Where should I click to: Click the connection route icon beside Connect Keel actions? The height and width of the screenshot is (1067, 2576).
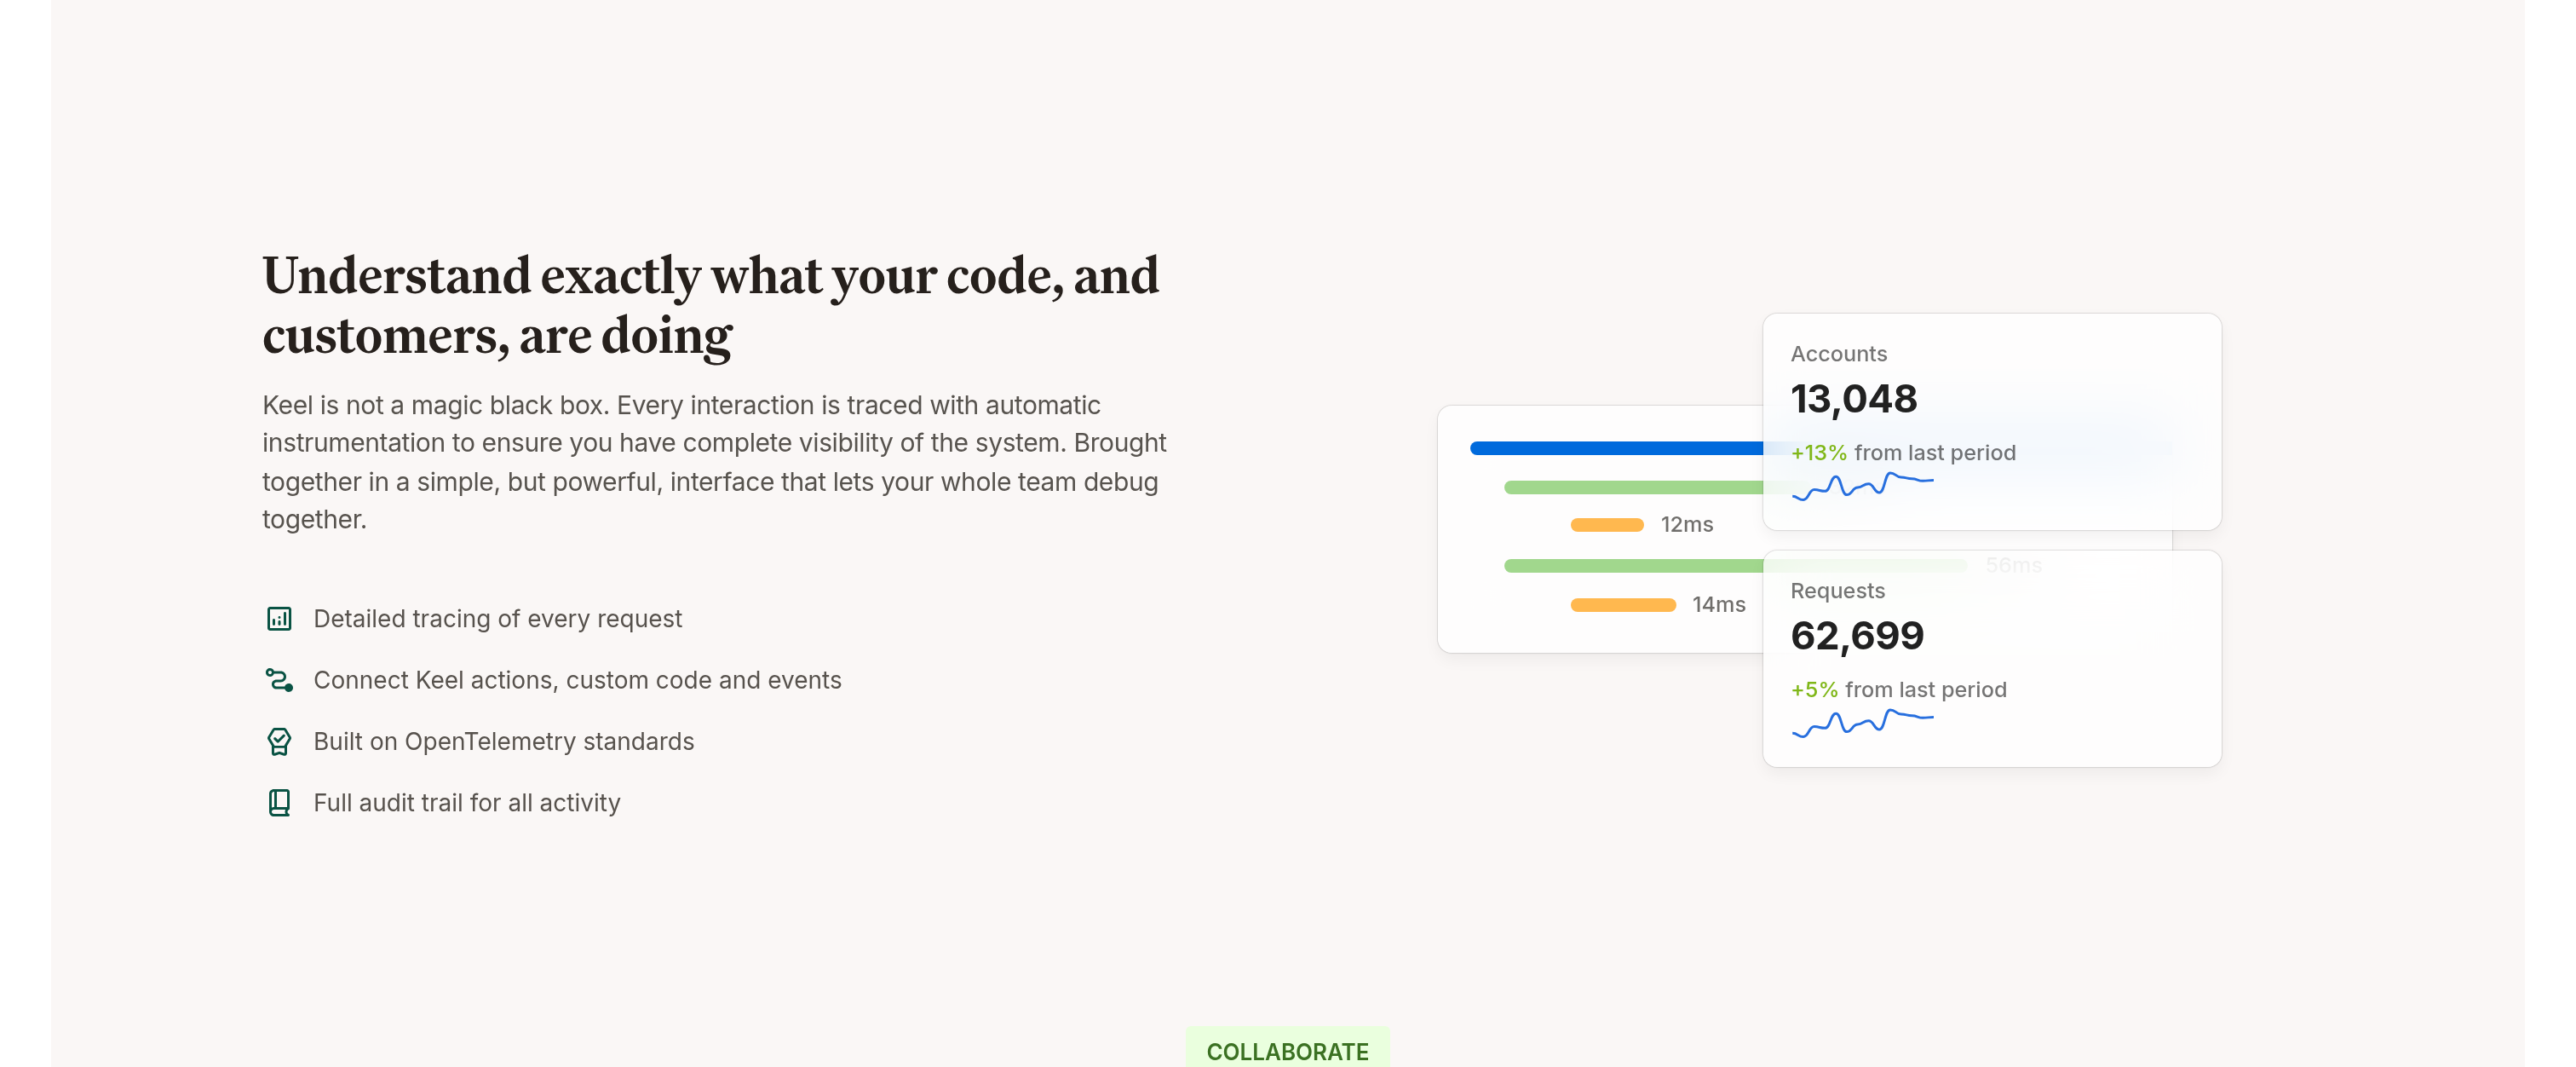(x=279, y=680)
